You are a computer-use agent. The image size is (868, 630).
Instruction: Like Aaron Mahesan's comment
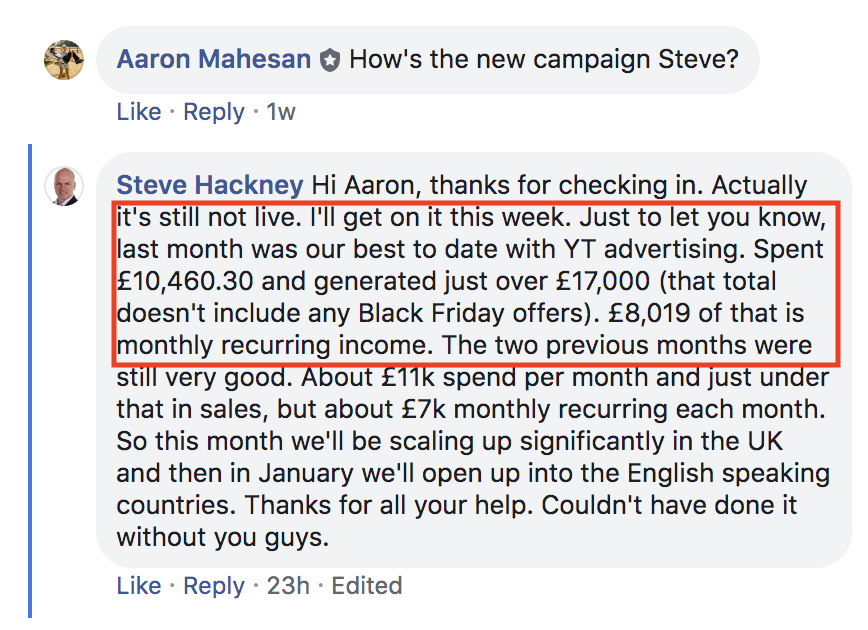click(138, 112)
